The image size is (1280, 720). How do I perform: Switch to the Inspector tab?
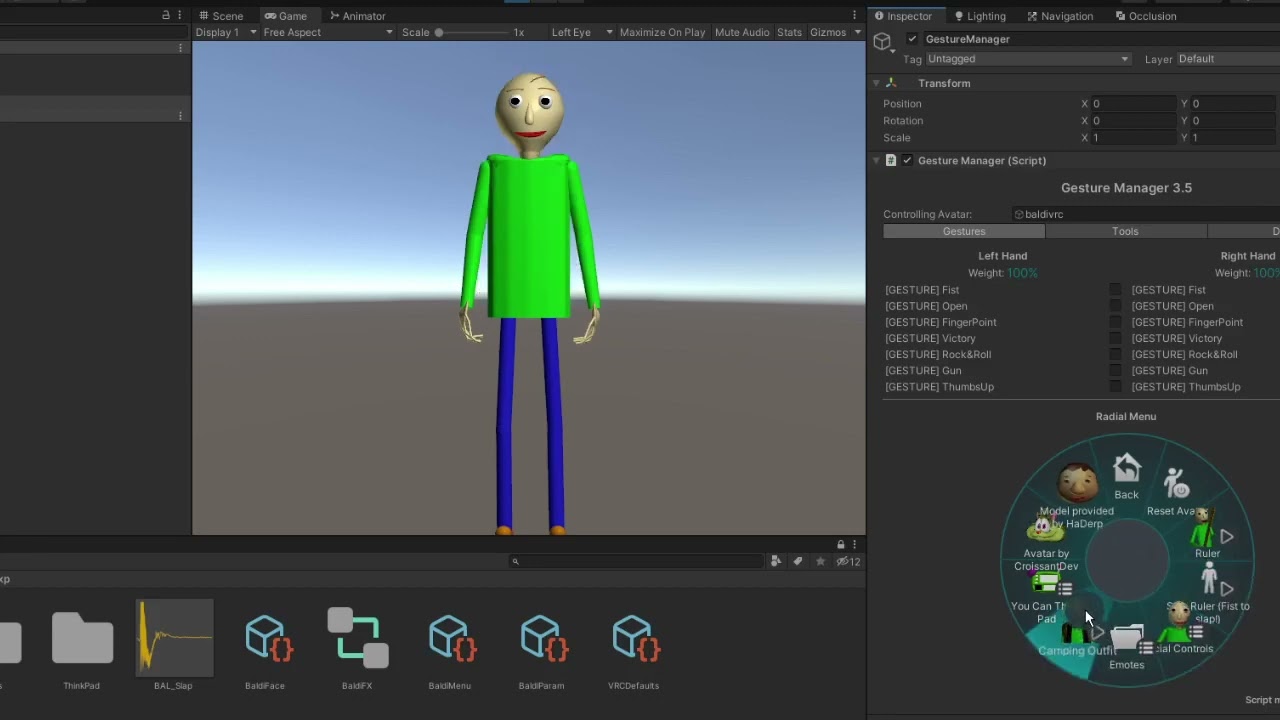[904, 16]
